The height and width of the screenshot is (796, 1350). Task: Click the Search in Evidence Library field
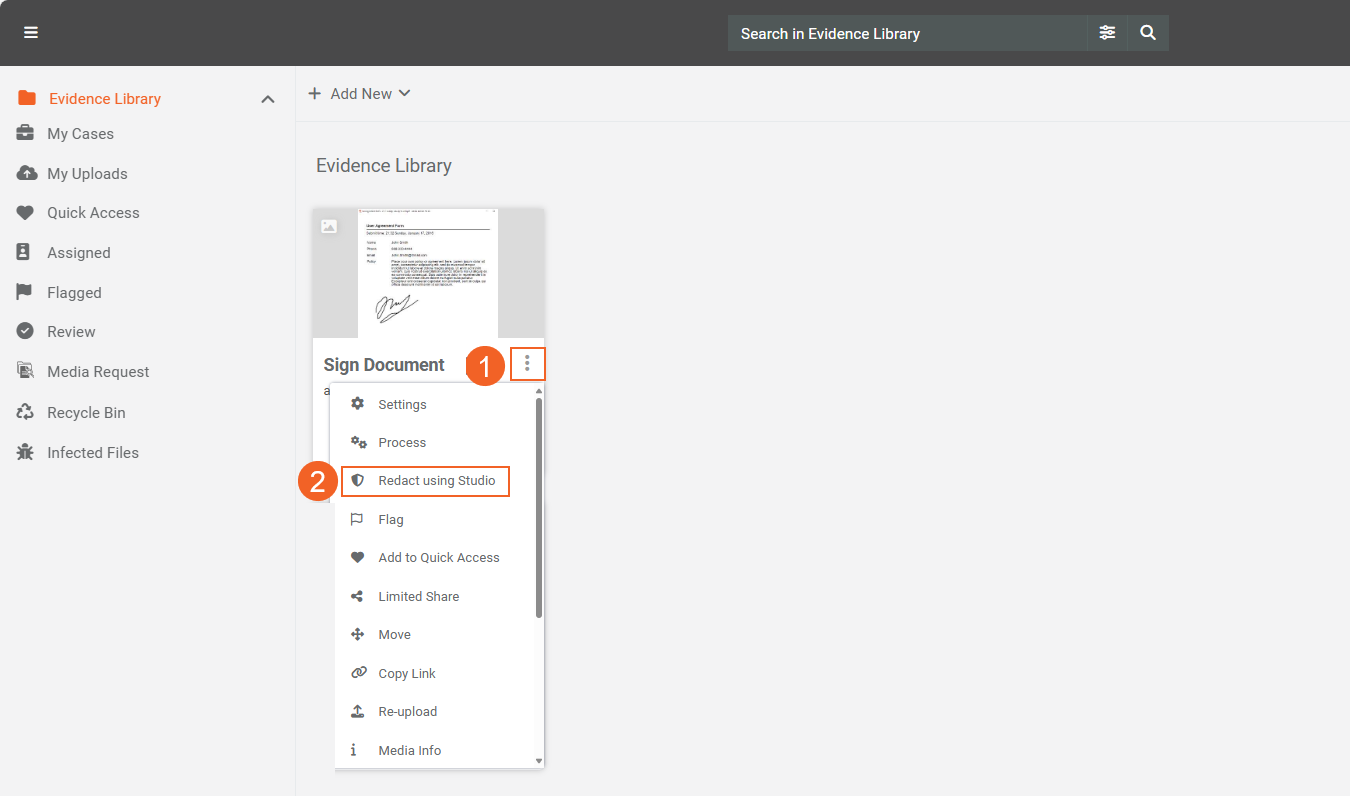tap(905, 33)
